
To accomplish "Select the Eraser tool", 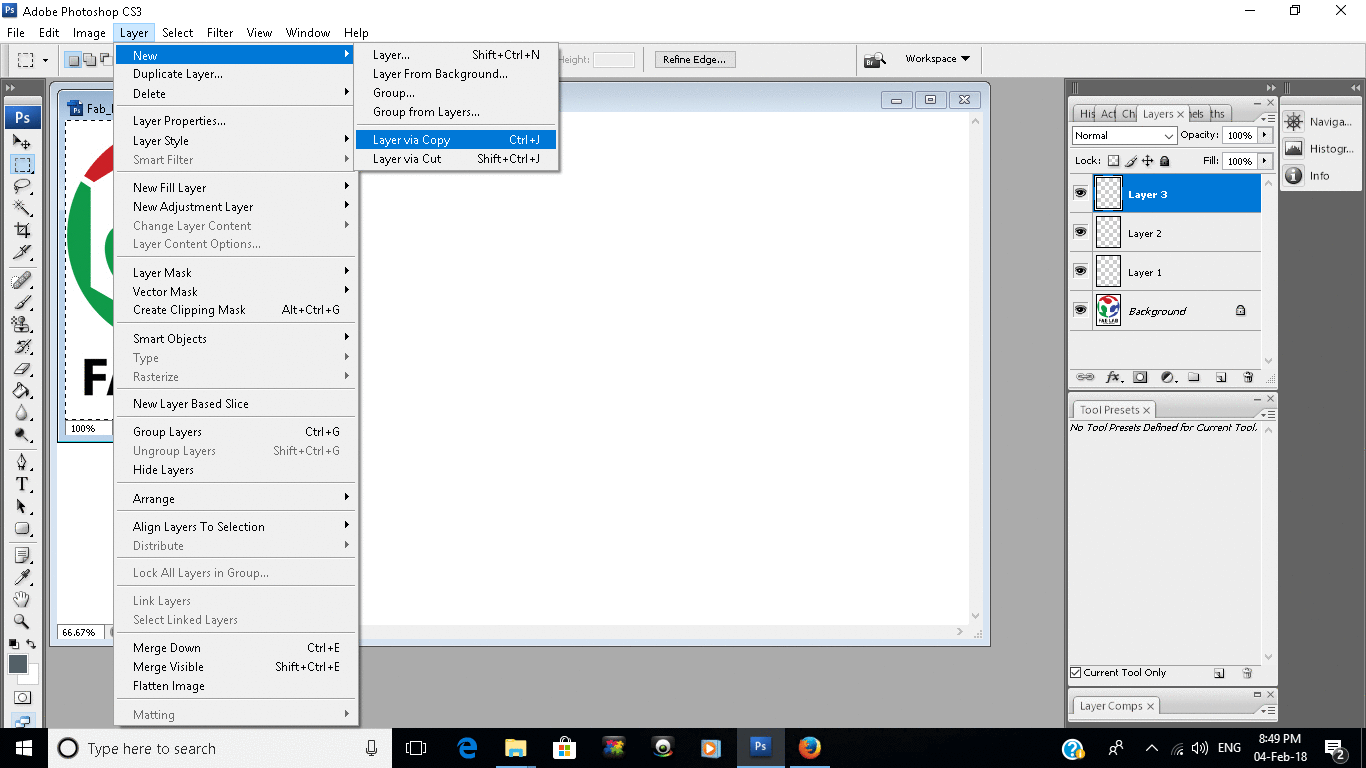I will [22, 368].
